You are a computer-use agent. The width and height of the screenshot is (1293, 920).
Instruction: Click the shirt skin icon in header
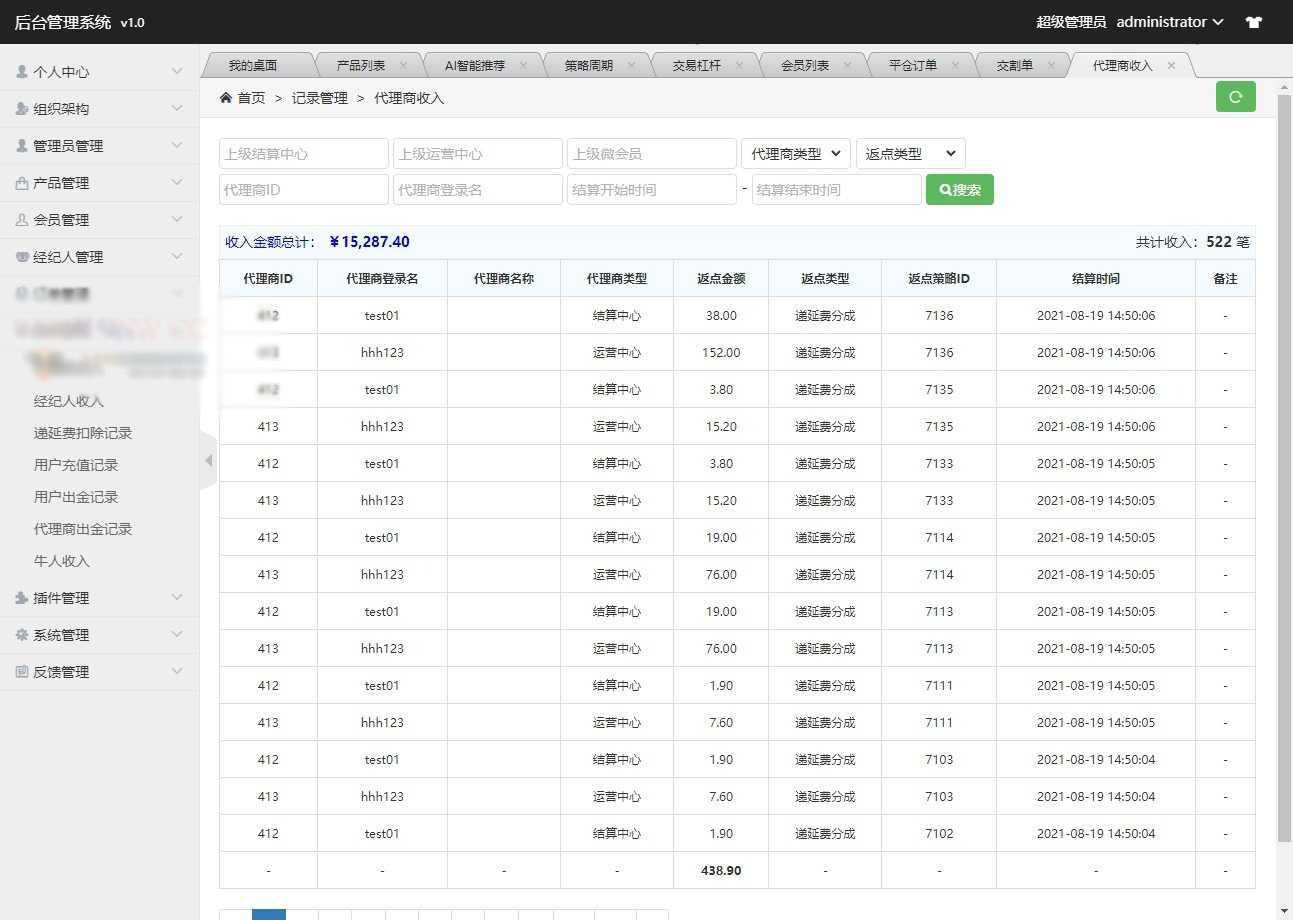(x=1254, y=22)
